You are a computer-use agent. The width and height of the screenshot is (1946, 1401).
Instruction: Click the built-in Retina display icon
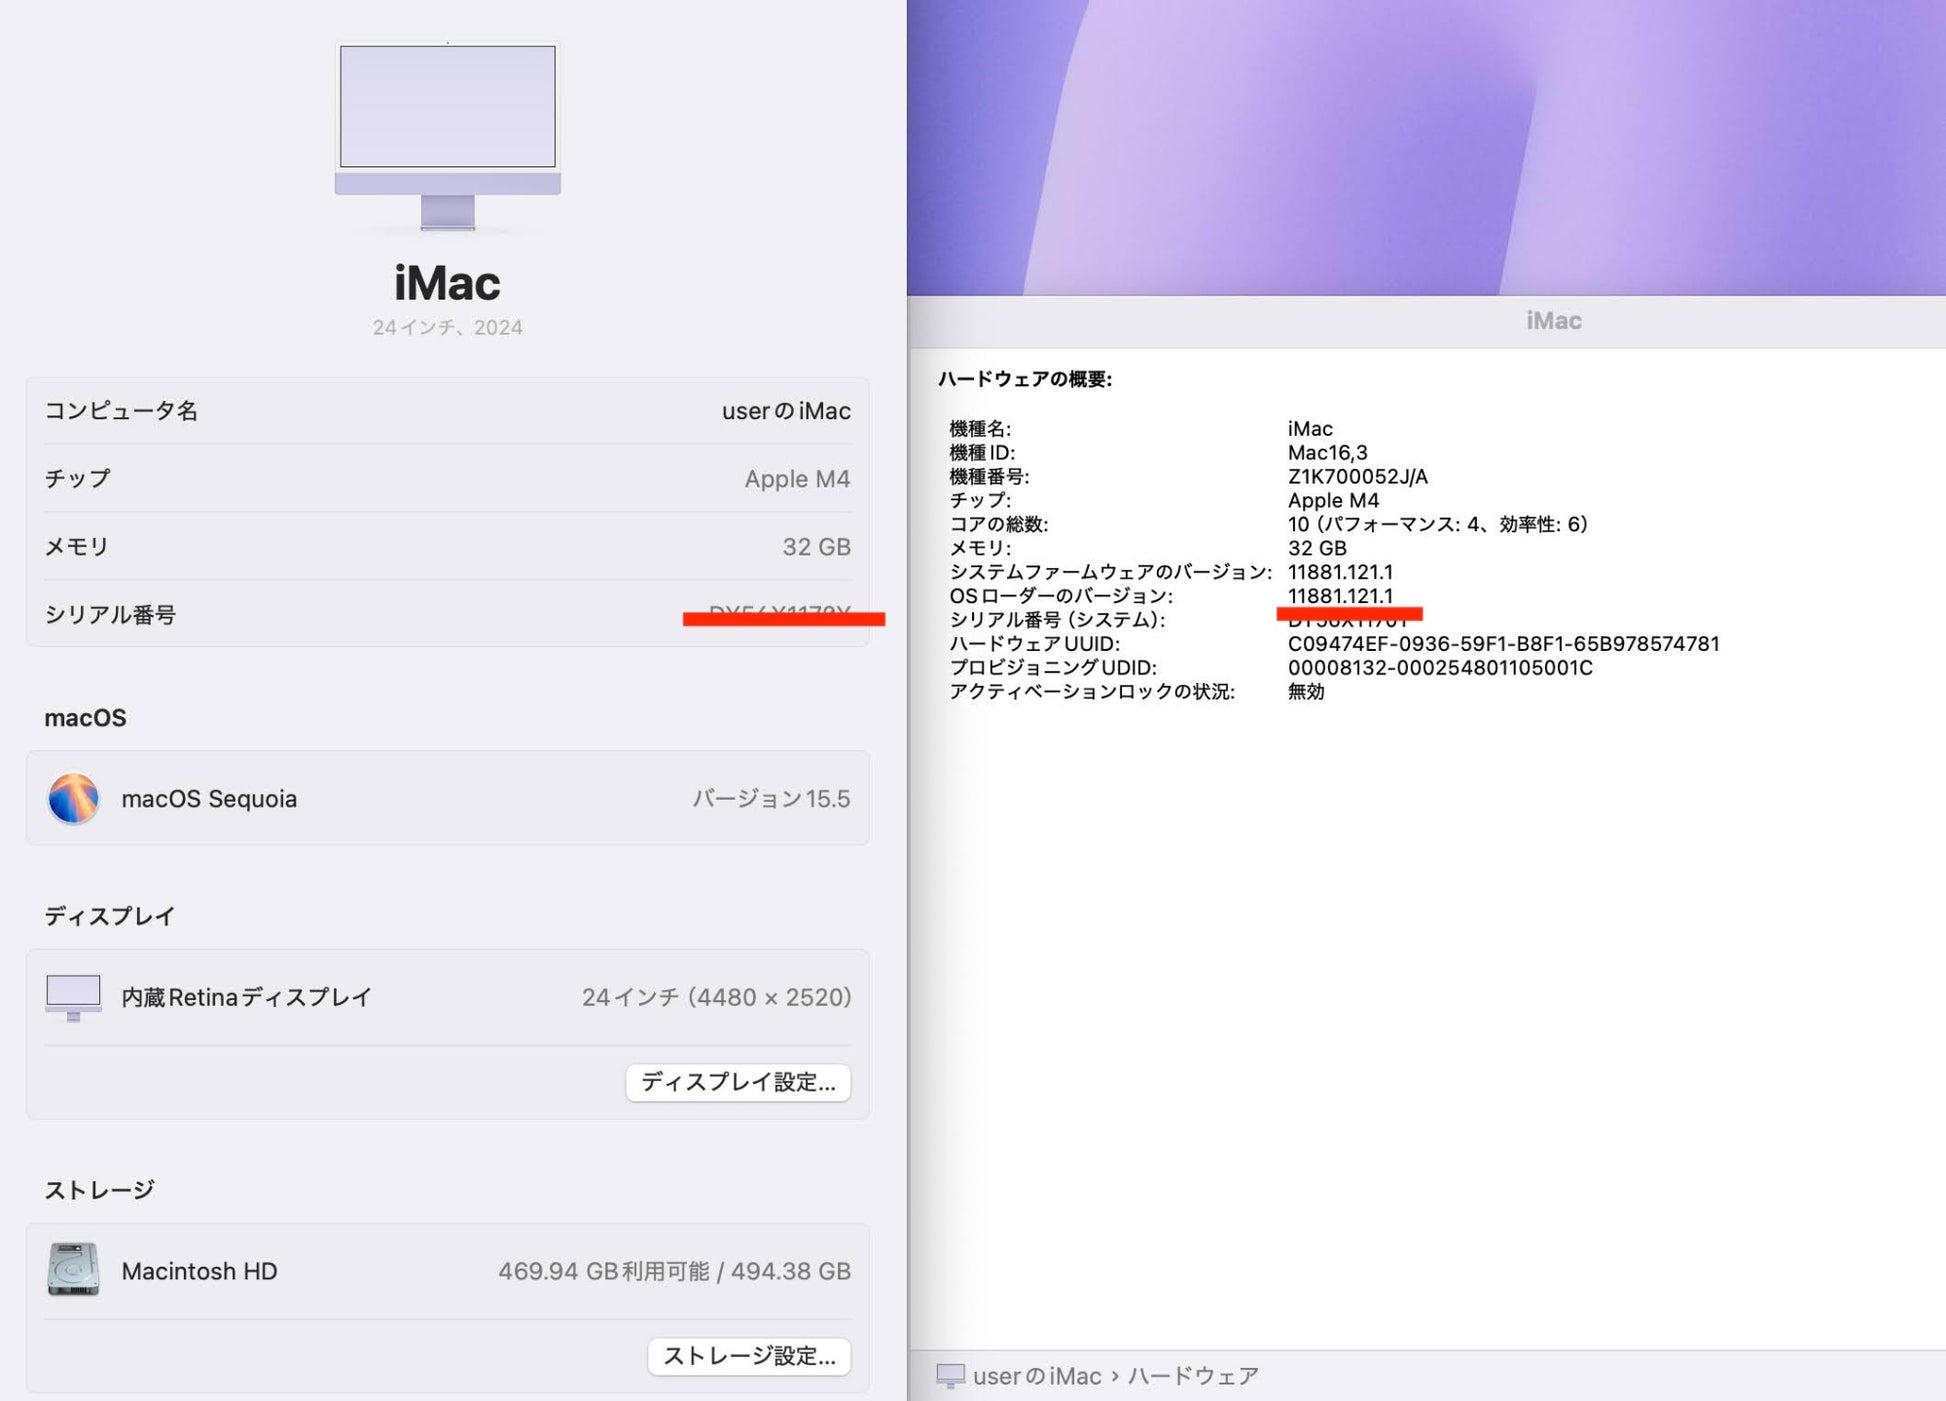73,997
